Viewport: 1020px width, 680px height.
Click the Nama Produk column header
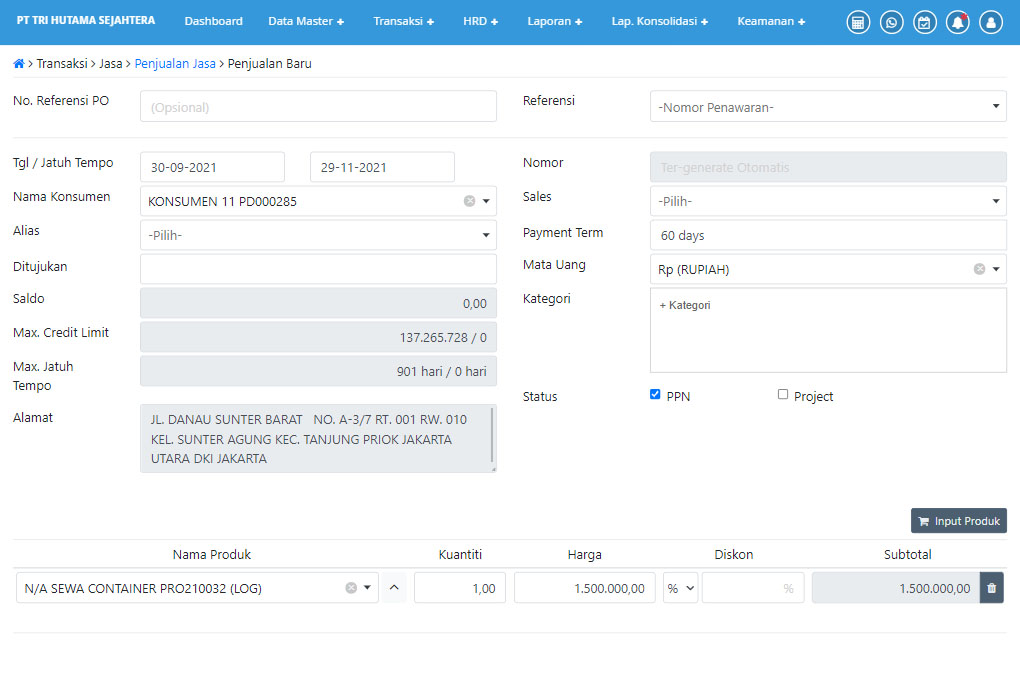[211, 554]
